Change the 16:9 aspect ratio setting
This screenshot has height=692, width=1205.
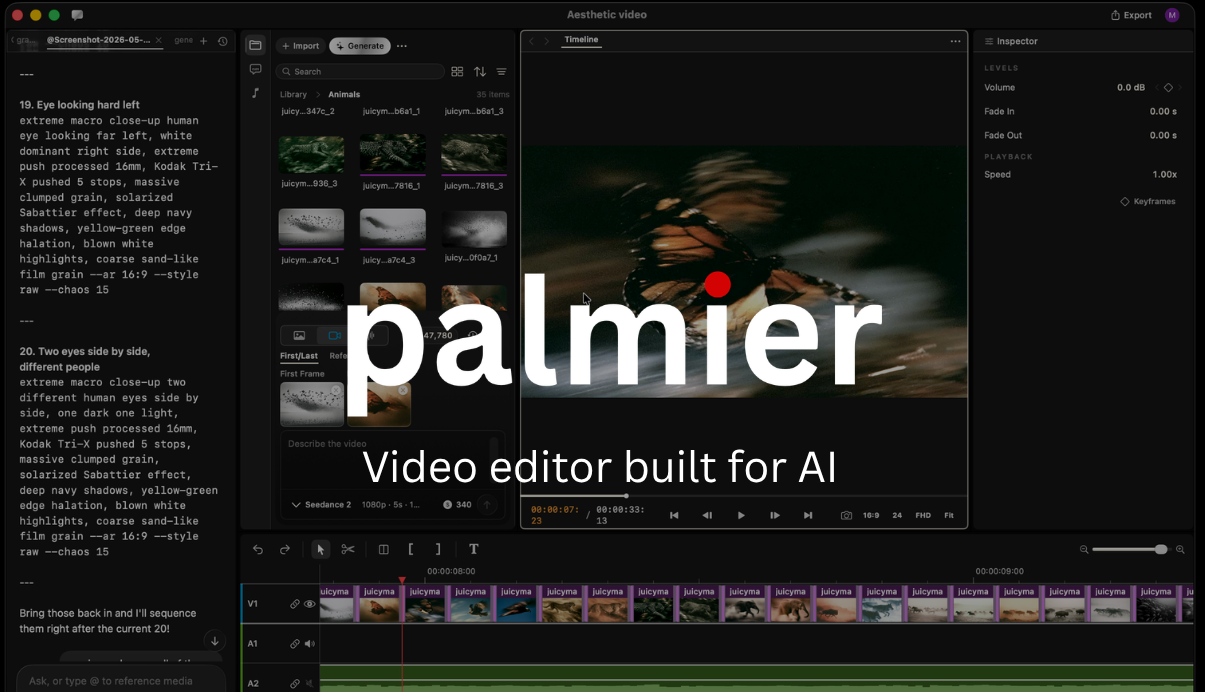[x=871, y=515]
